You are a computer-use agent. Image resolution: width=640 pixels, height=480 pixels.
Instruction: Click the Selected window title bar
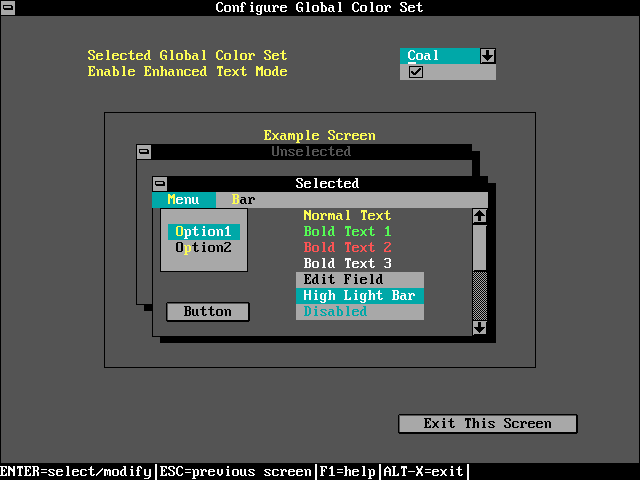327,184
